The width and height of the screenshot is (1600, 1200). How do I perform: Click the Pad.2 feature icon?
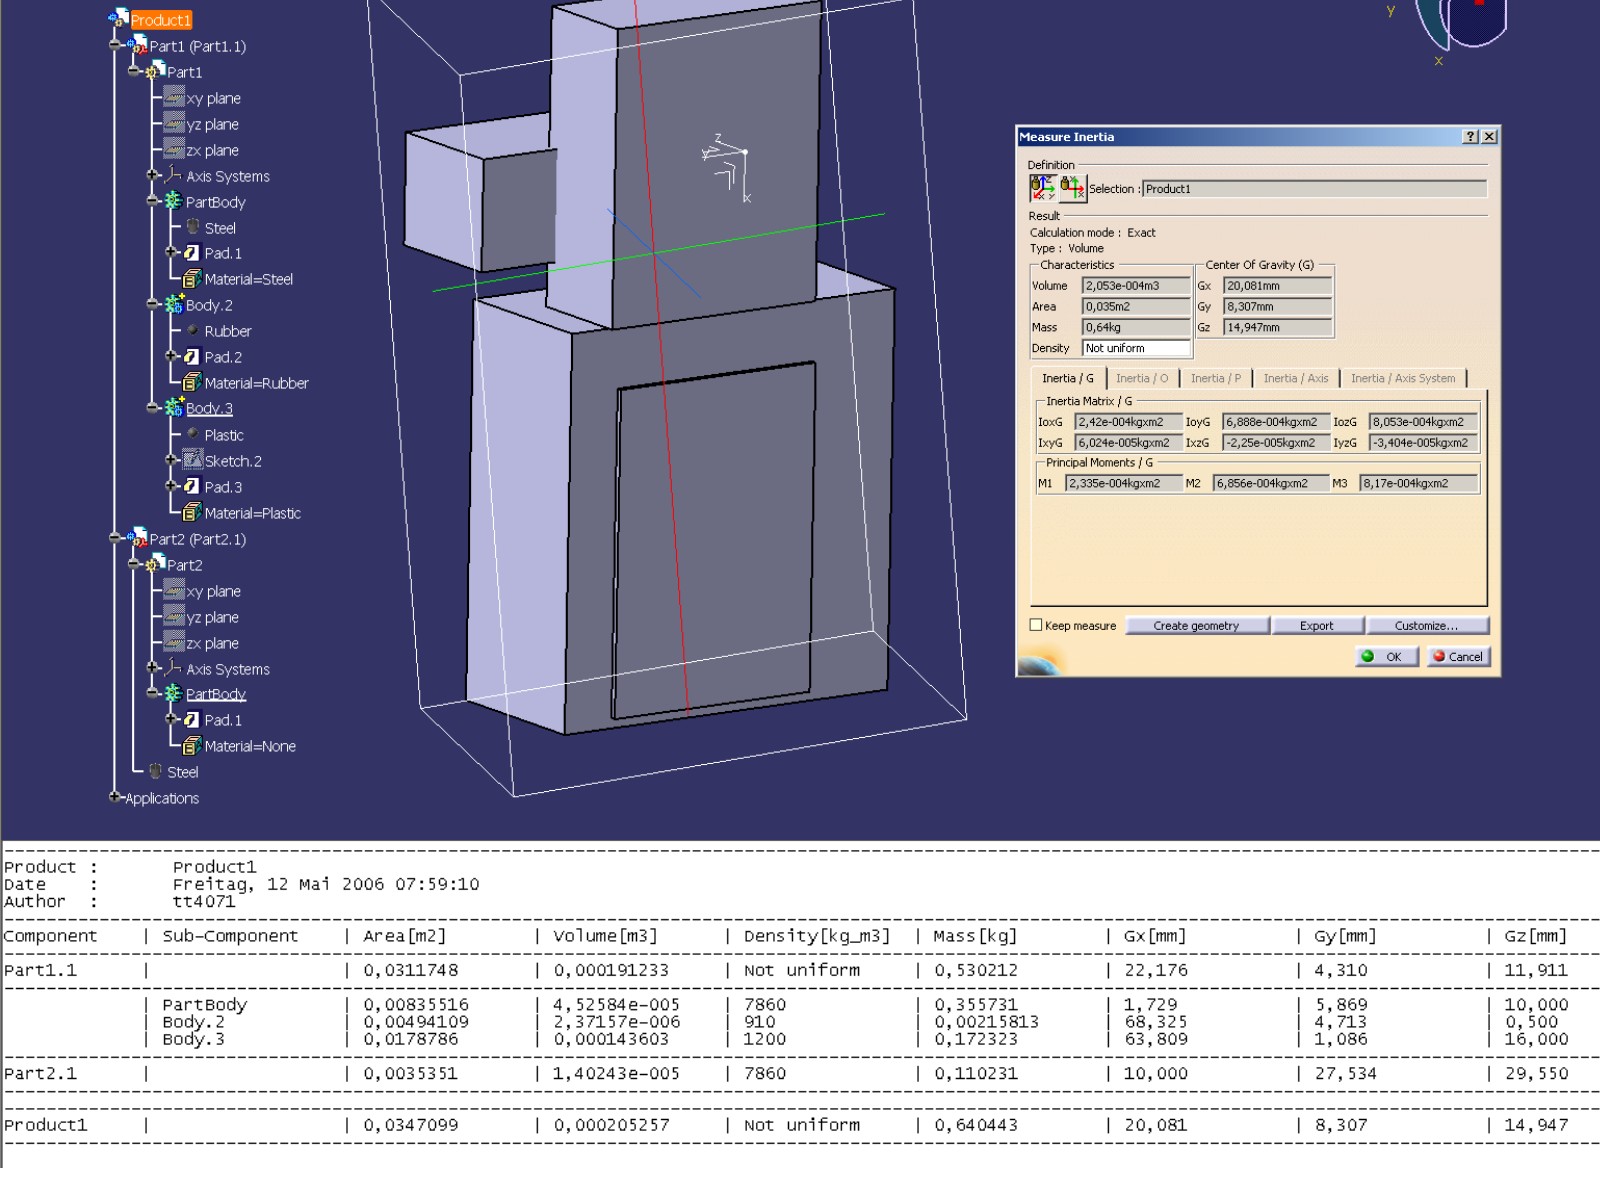pyautogui.click(x=192, y=356)
